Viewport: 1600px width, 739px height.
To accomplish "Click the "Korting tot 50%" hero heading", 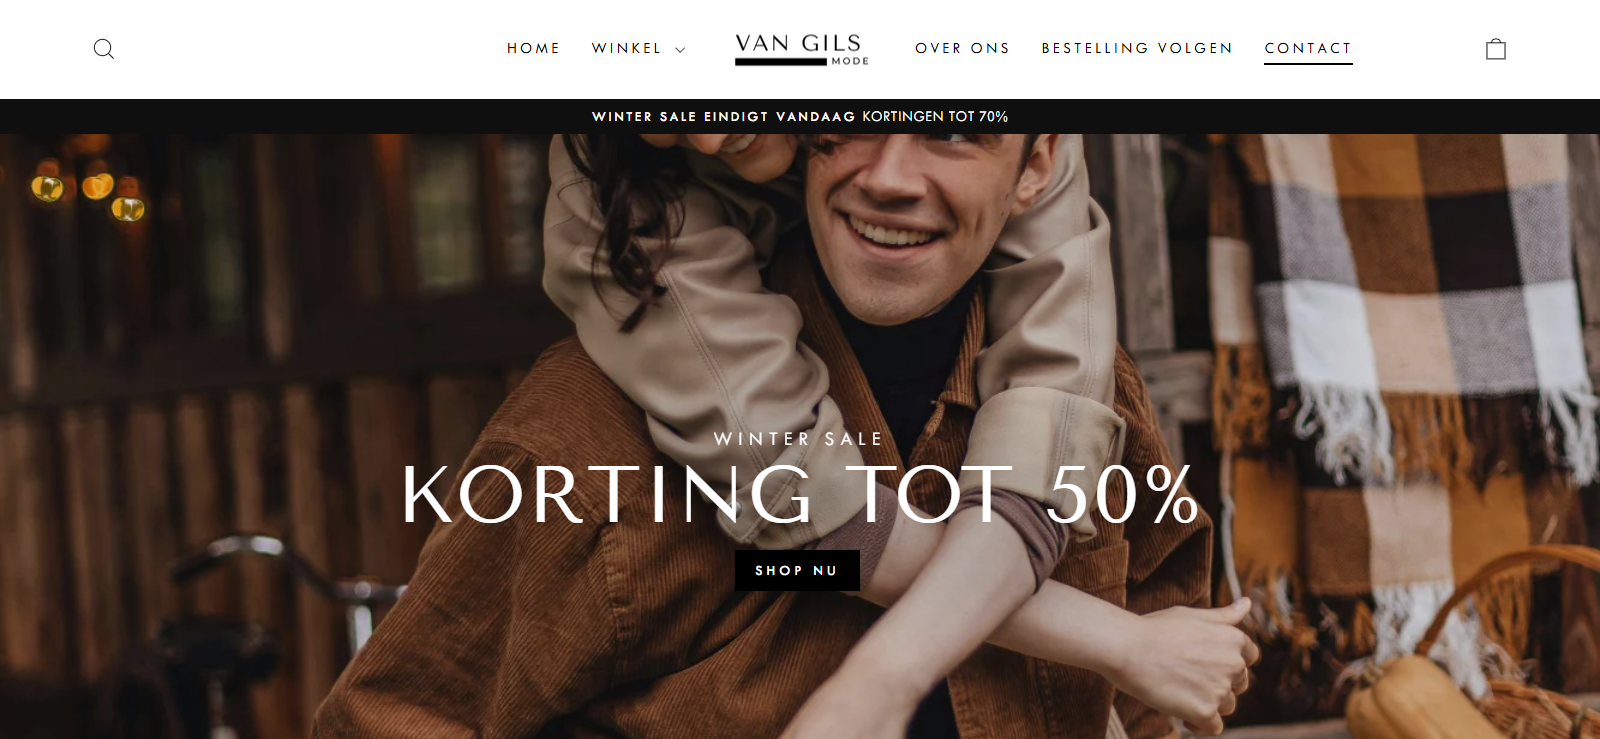I will click(x=799, y=494).
